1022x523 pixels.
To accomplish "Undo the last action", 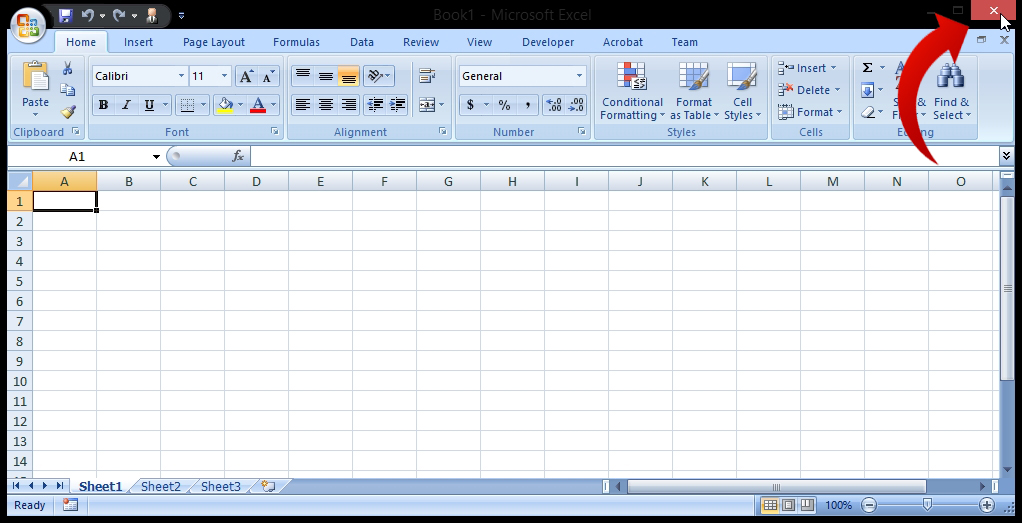I will click(87, 15).
